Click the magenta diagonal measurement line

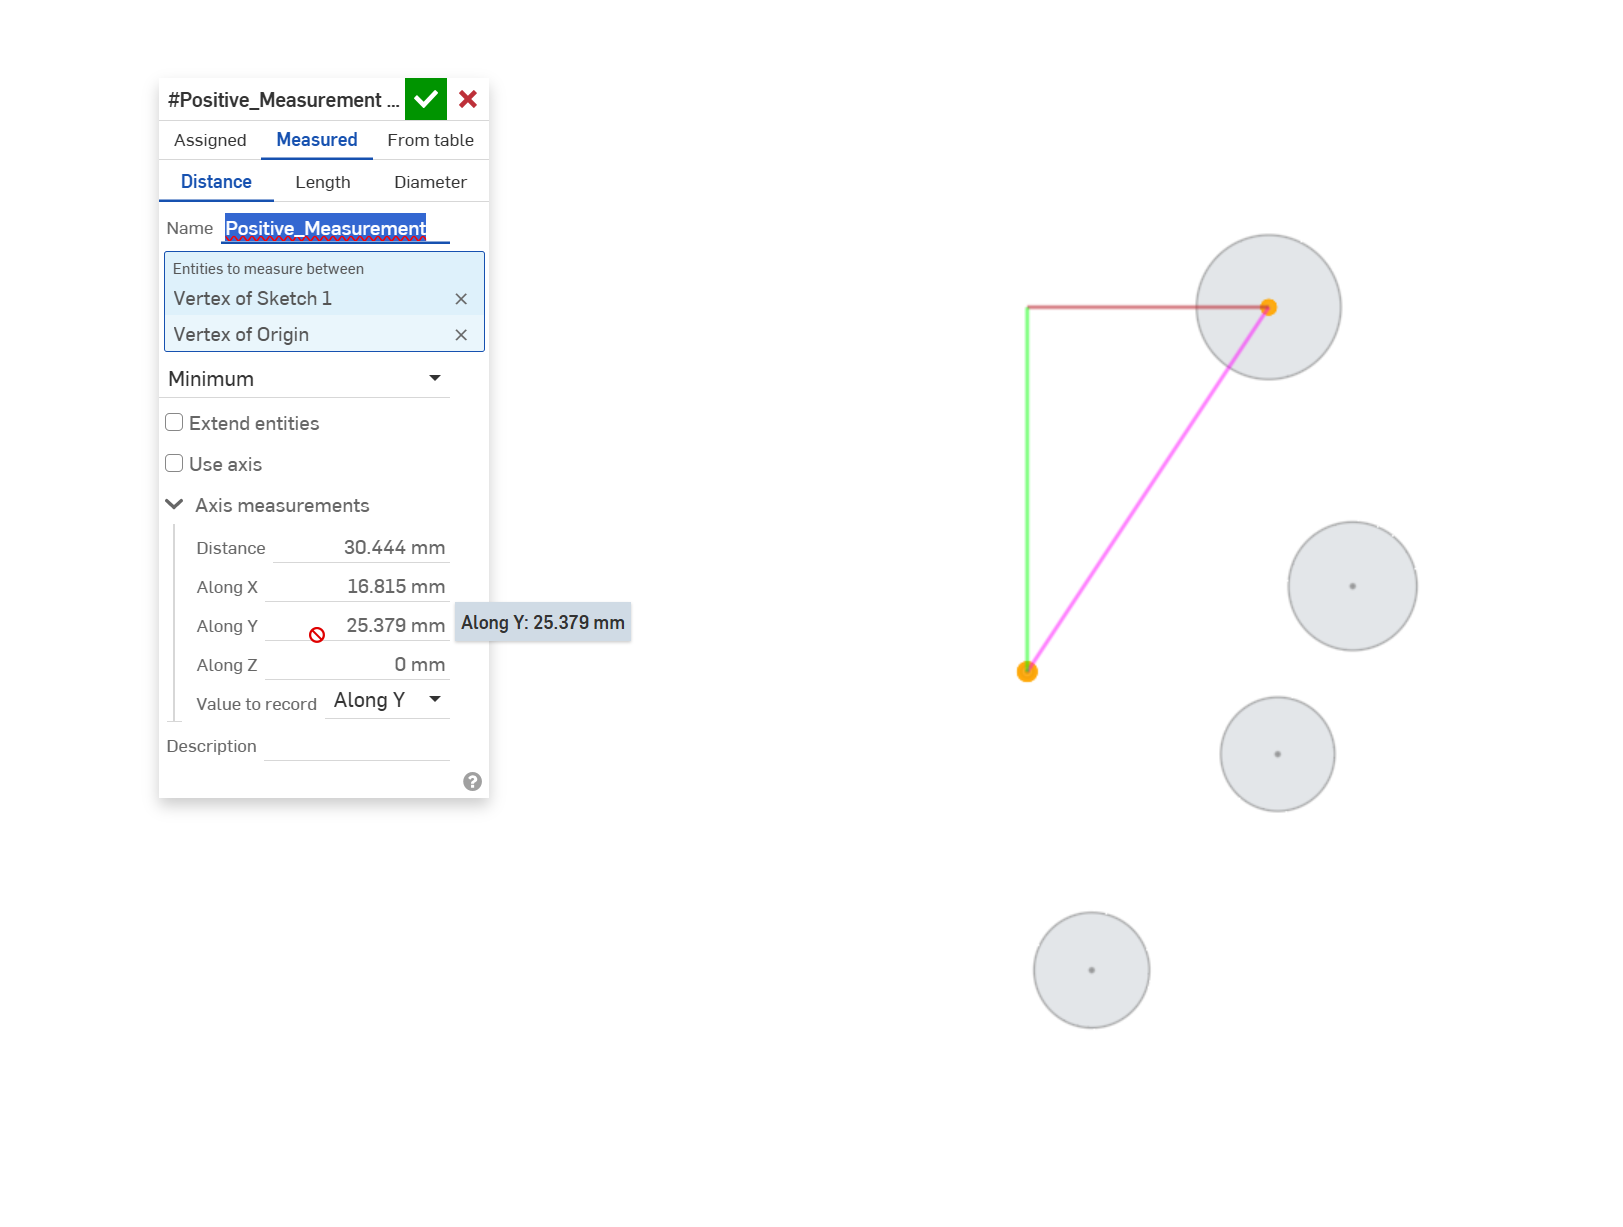(x=1148, y=489)
